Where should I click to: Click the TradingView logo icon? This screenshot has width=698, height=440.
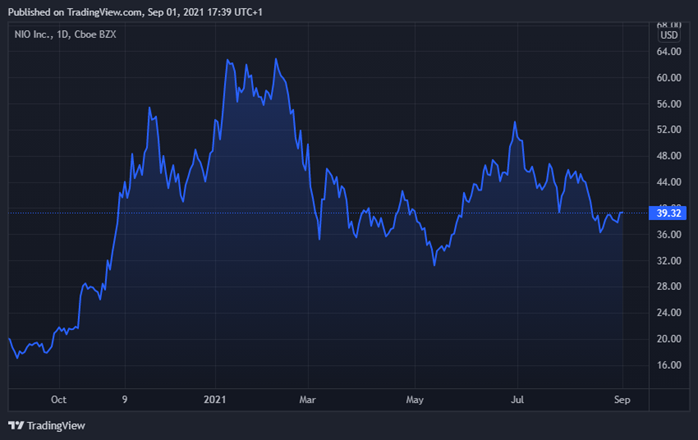coord(15,426)
